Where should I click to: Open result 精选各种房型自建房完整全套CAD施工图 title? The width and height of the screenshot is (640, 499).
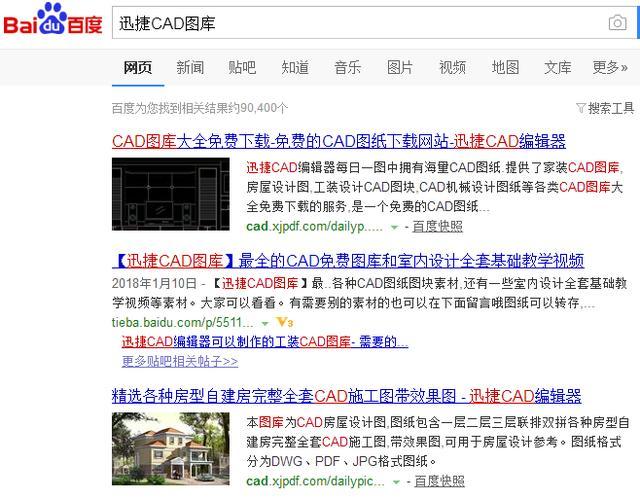click(x=347, y=396)
